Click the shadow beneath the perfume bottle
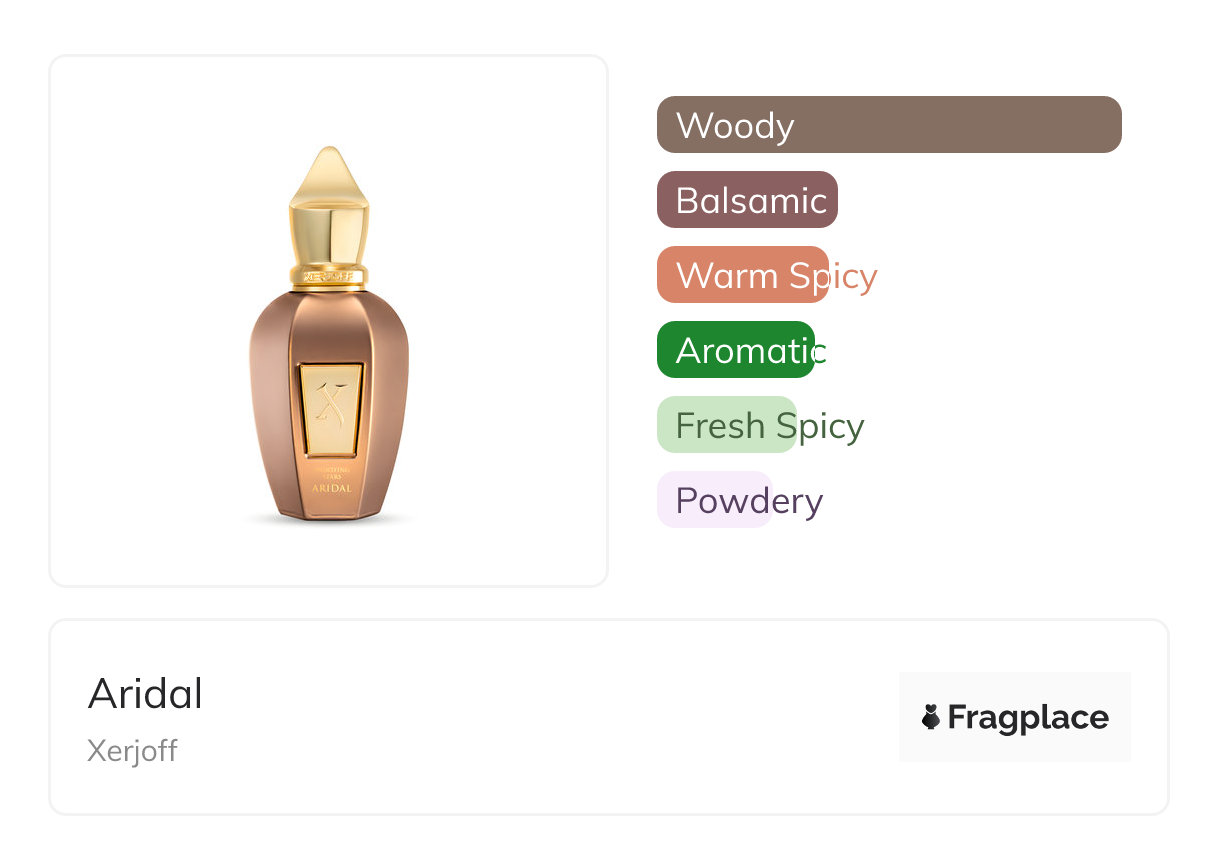This screenshot has height=864, width=1218. pos(329,521)
